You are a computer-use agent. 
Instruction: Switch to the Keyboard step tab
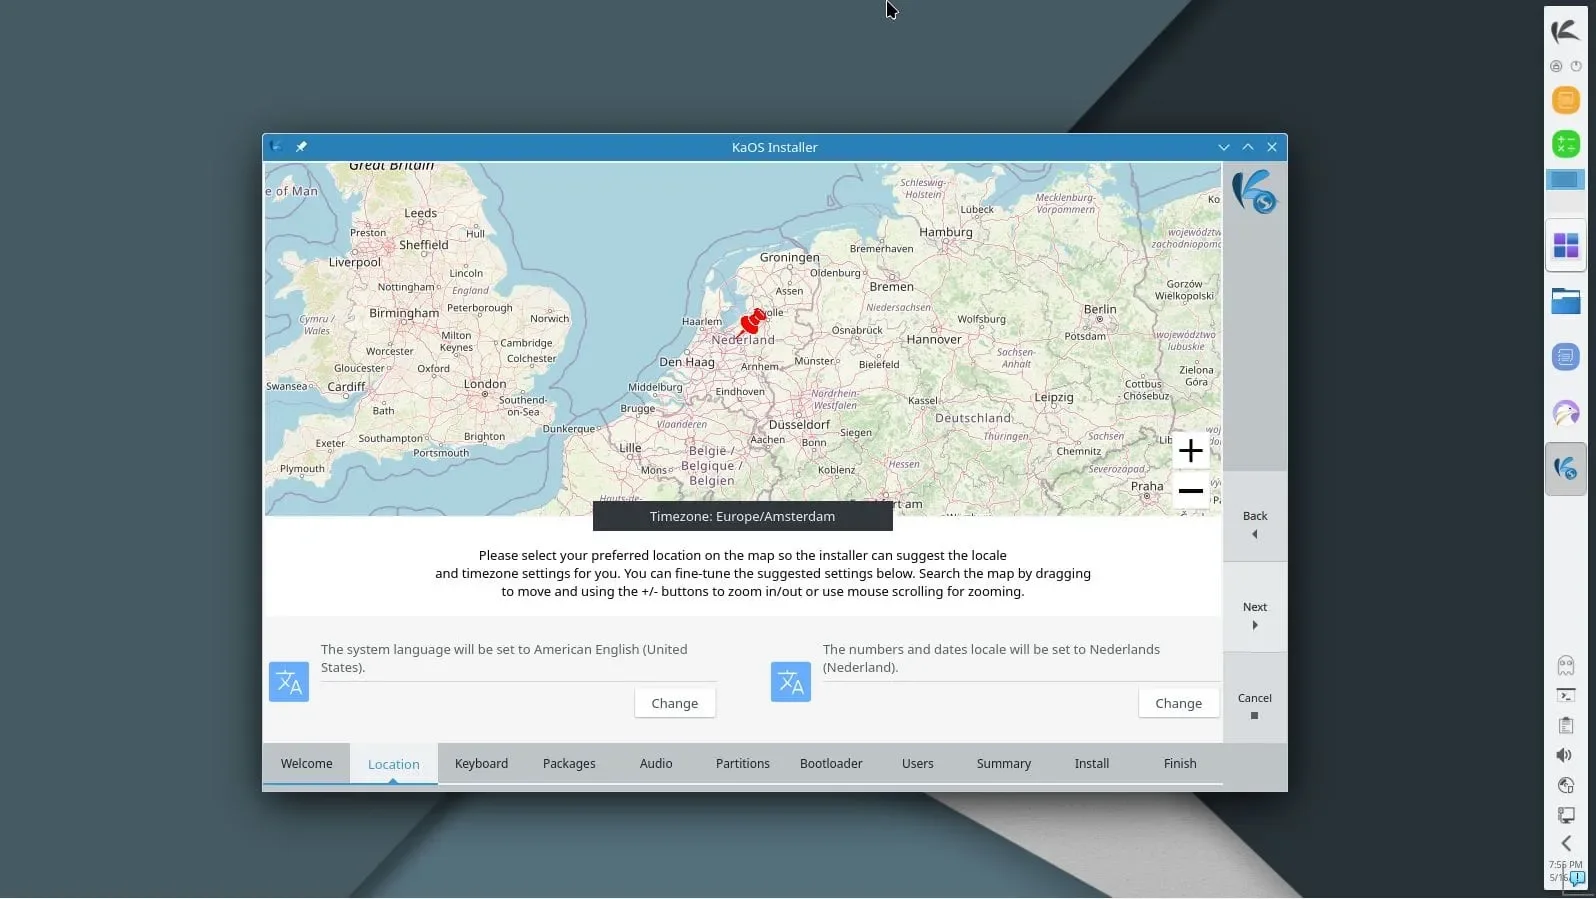(481, 763)
